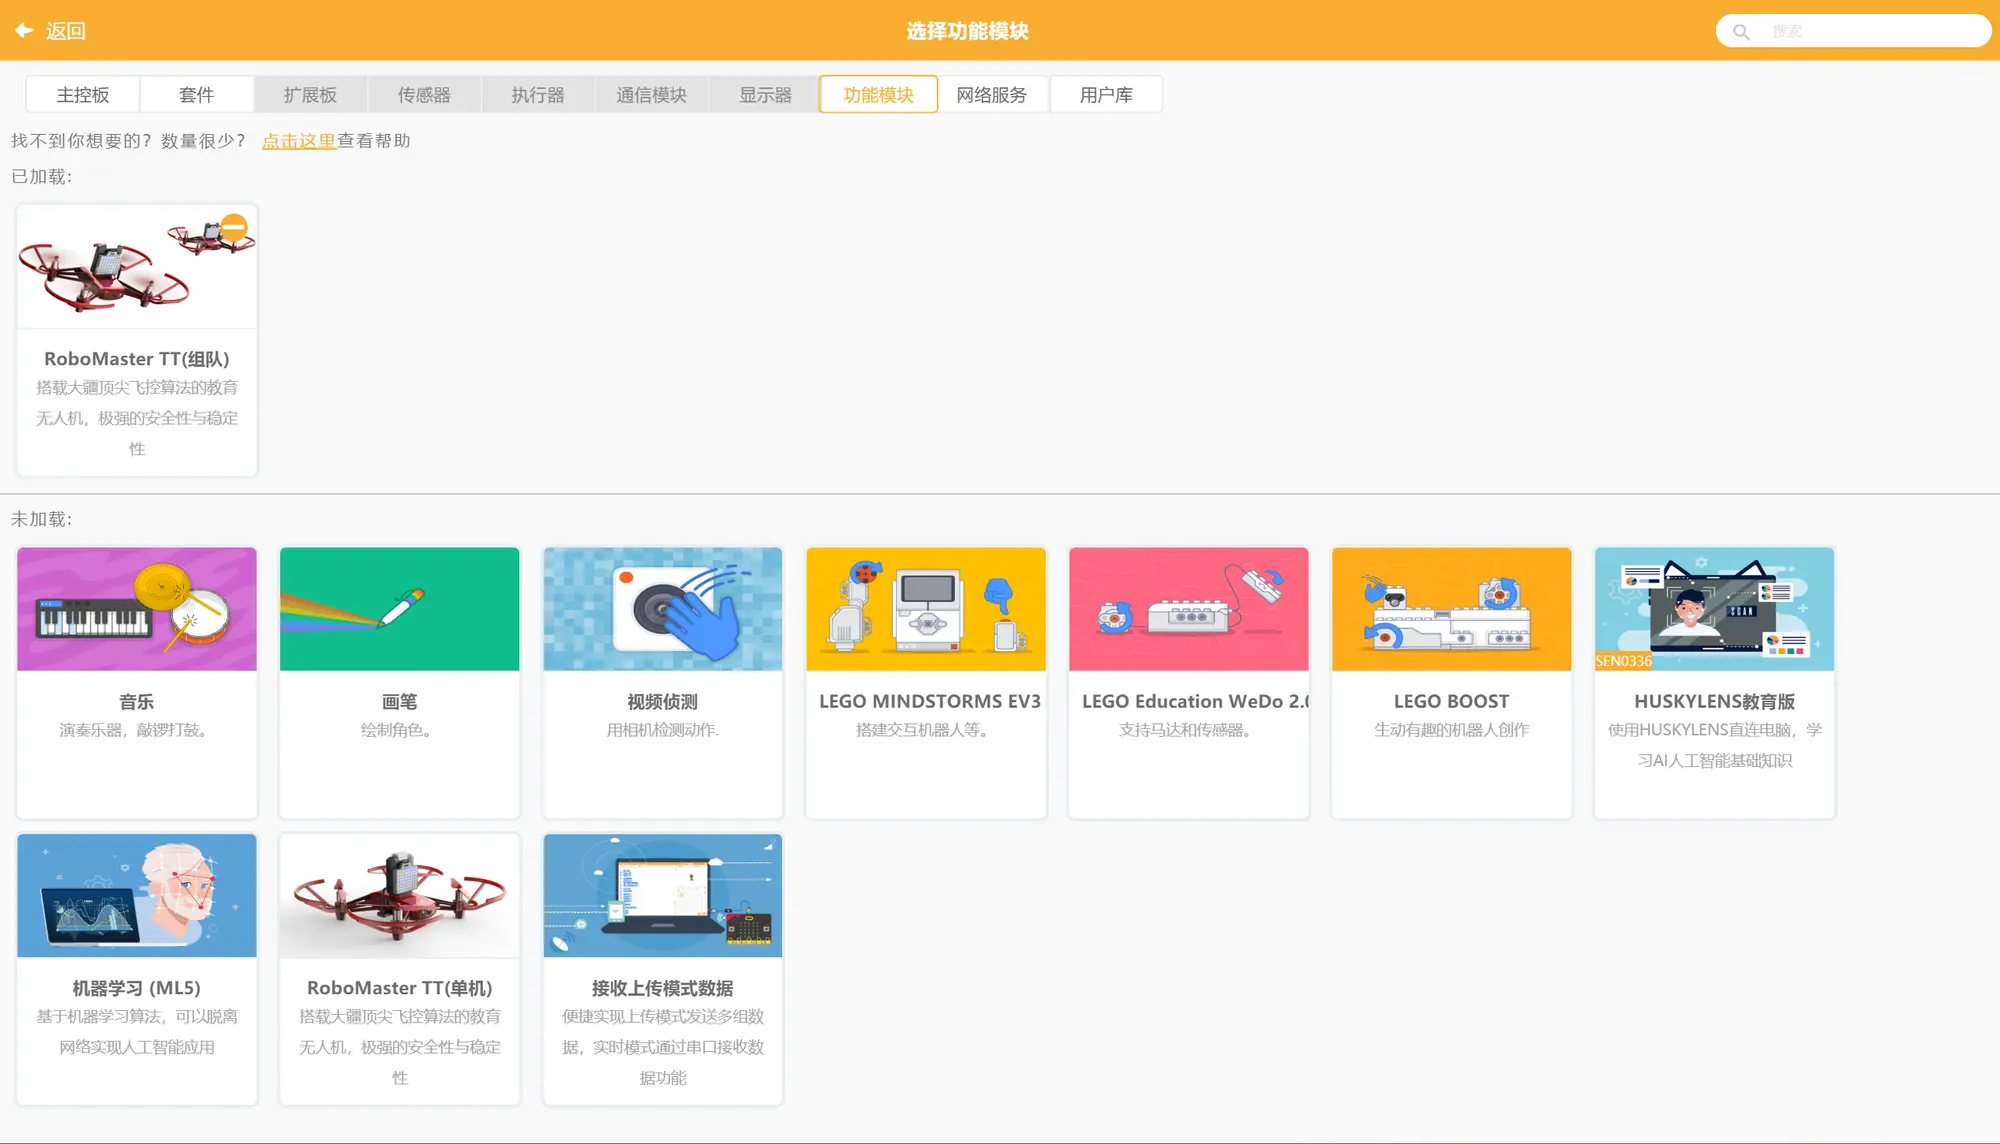Open the 用户库 tab
Image resolution: width=2000 pixels, height=1144 pixels.
1106,95
